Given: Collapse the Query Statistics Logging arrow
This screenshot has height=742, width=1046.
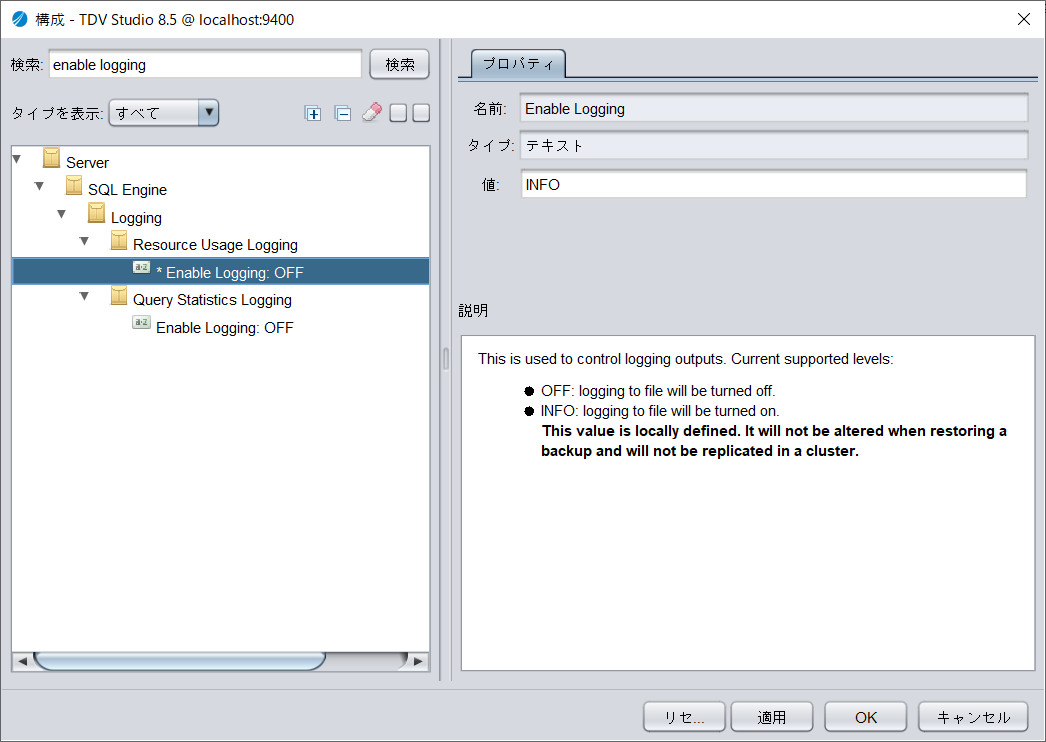Looking at the screenshot, I should 84,296.
